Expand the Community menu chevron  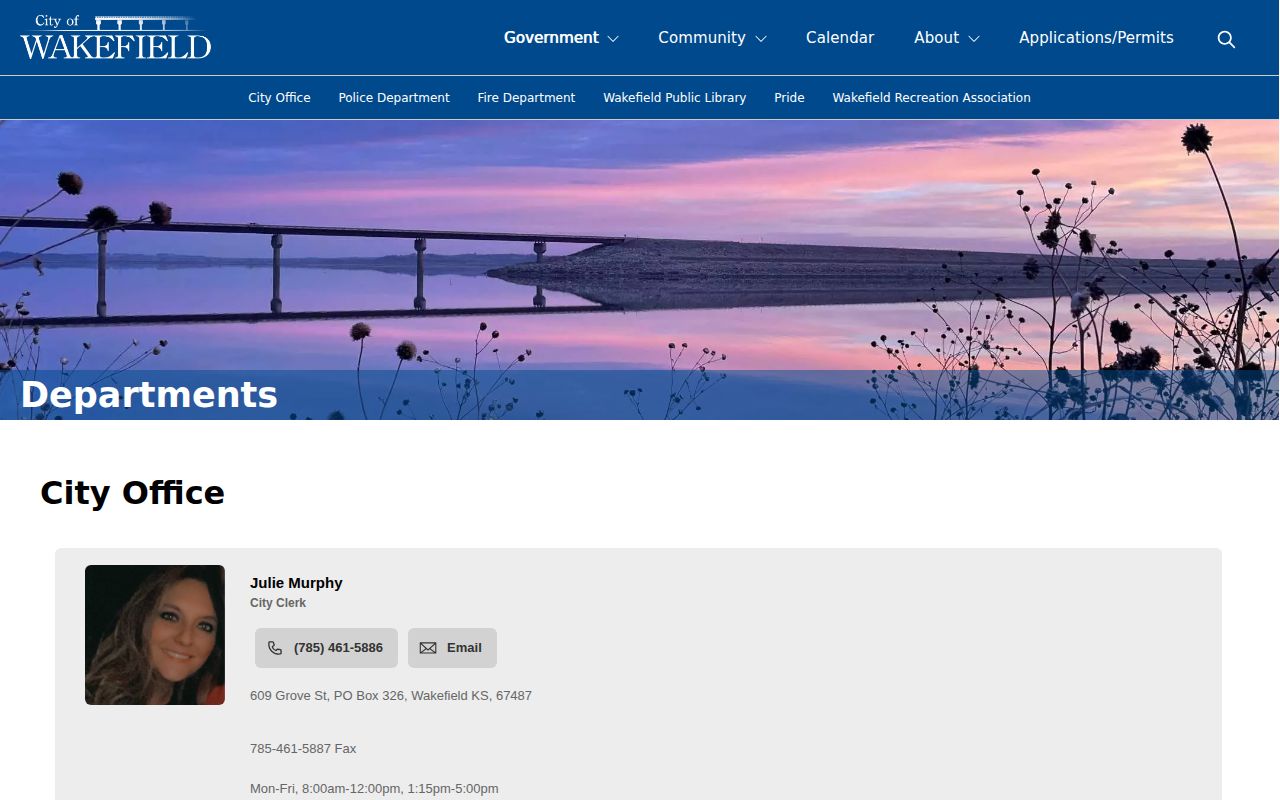click(761, 39)
